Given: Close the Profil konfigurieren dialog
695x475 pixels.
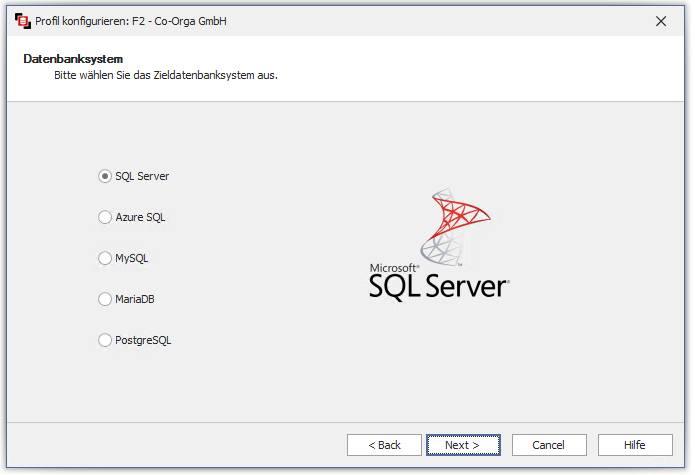Looking at the screenshot, I should tap(660, 20).
